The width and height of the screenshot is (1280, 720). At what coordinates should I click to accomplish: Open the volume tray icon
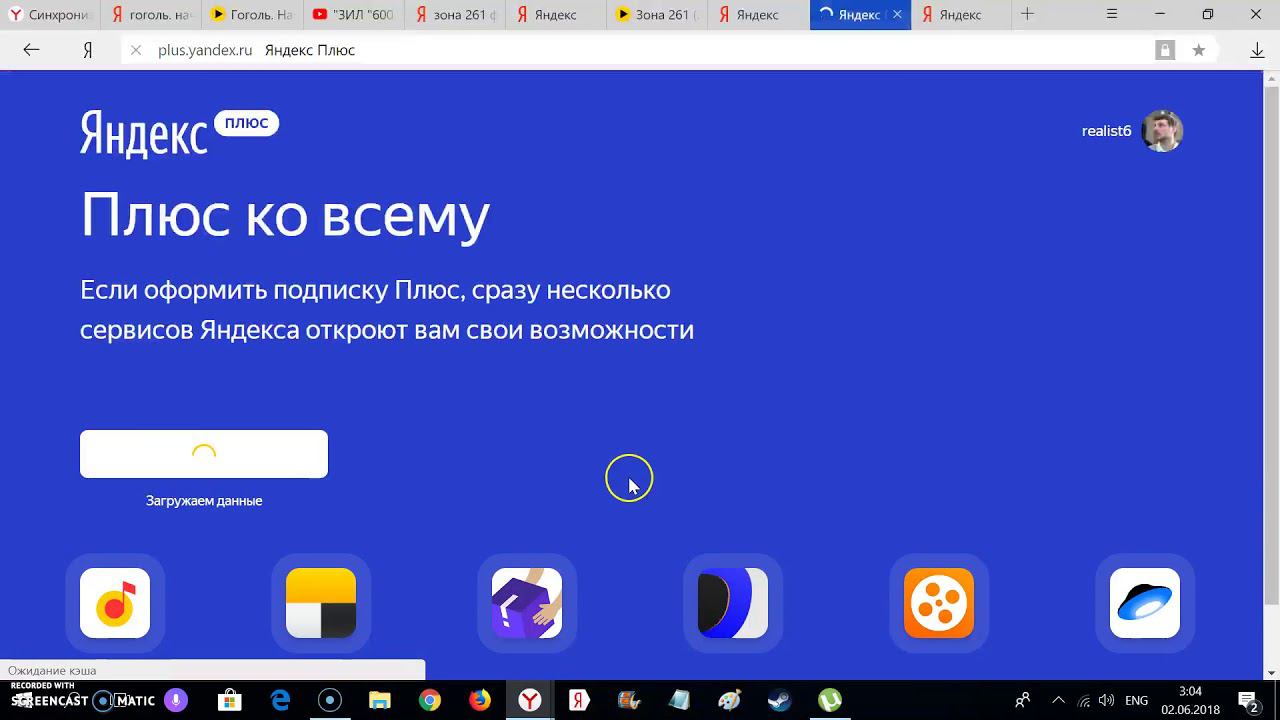click(1106, 700)
